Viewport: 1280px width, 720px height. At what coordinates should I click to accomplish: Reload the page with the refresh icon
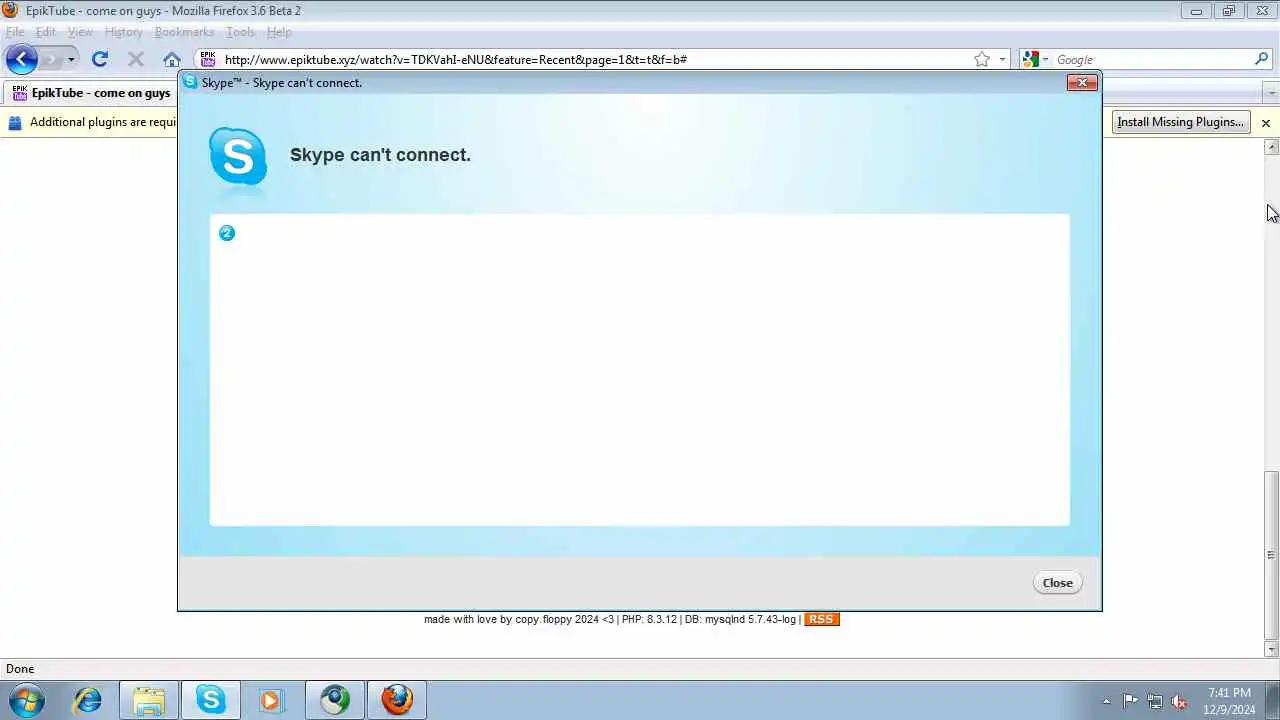pyautogui.click(x=100, y=59)
